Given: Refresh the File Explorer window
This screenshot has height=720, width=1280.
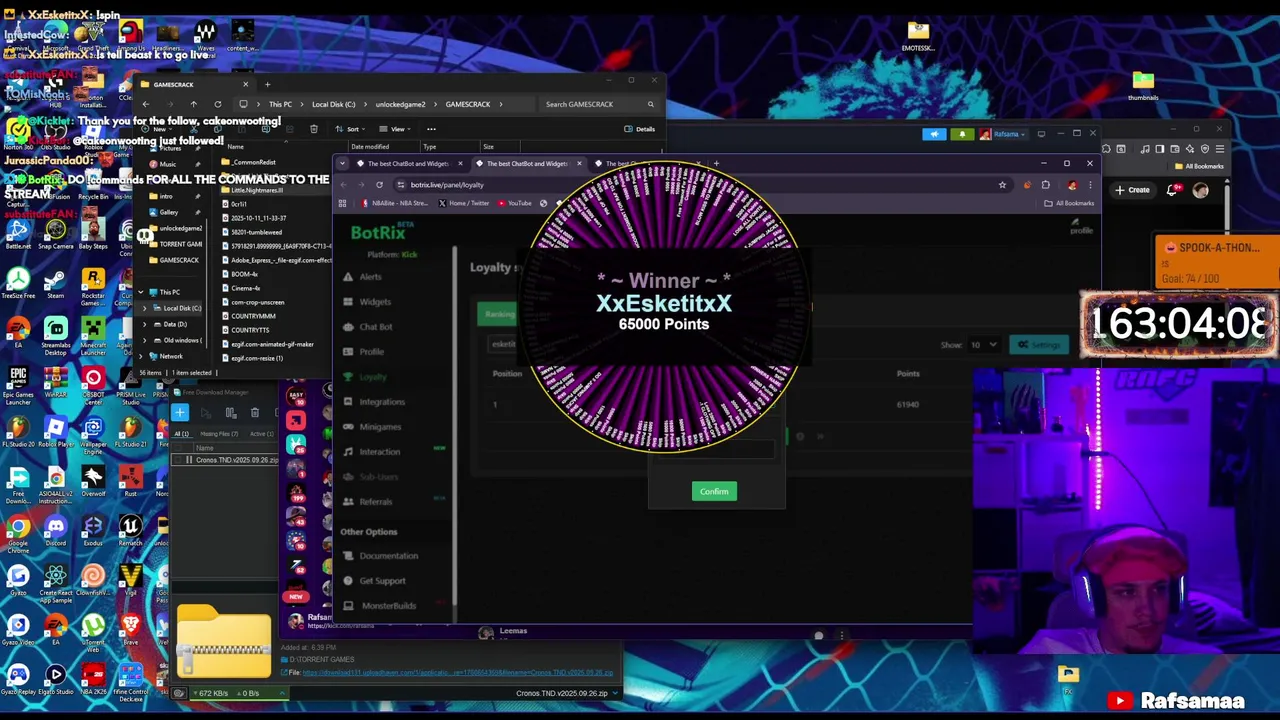Looking at the screenshot, I should click(217, 104).
